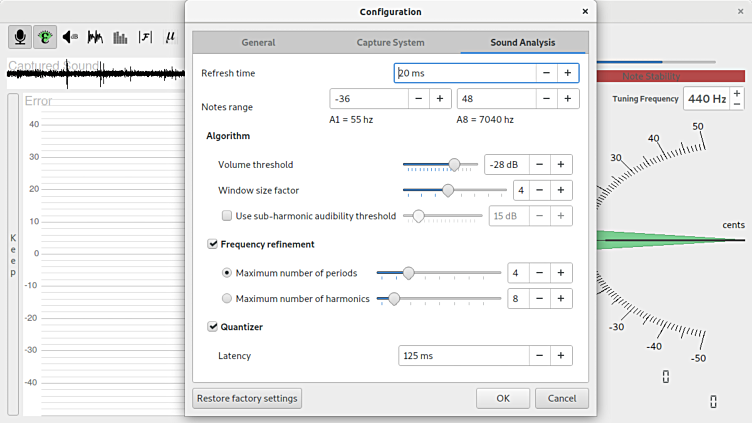Show the waveform view icon
Screen dimensions: 752x423
coord(96,37)
